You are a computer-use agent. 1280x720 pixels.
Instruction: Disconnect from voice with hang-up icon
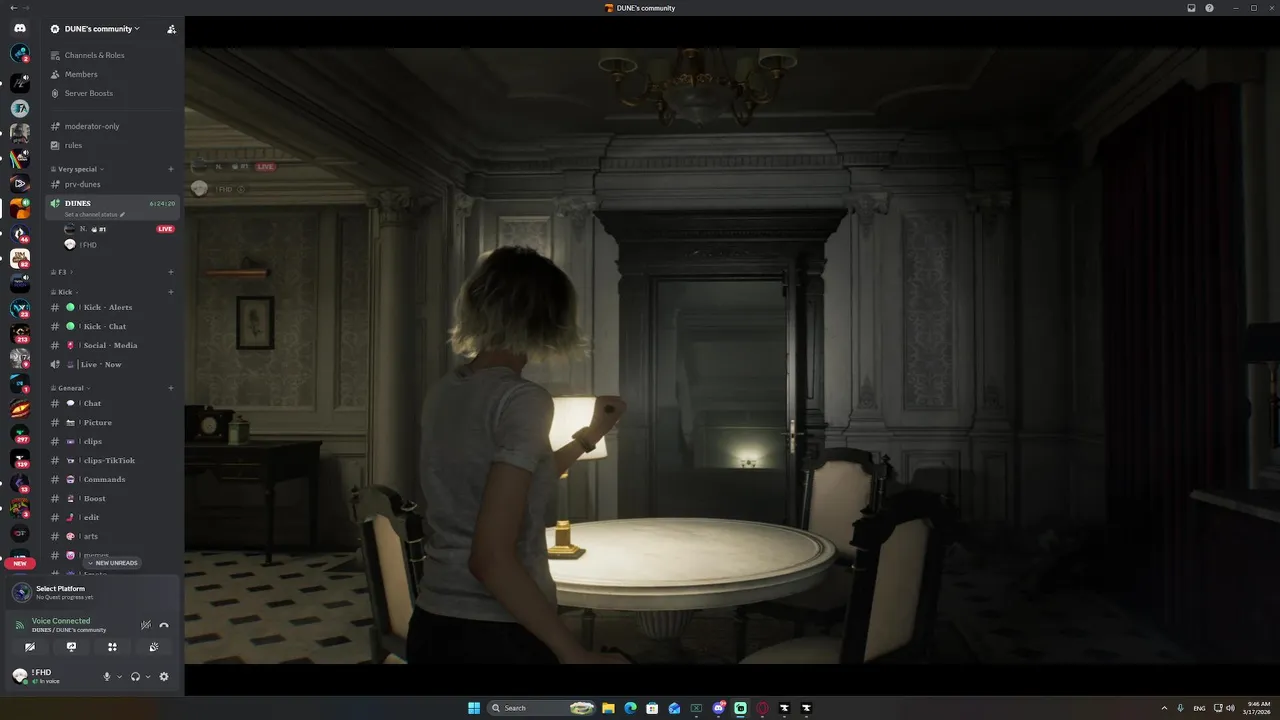pos(164,625)
